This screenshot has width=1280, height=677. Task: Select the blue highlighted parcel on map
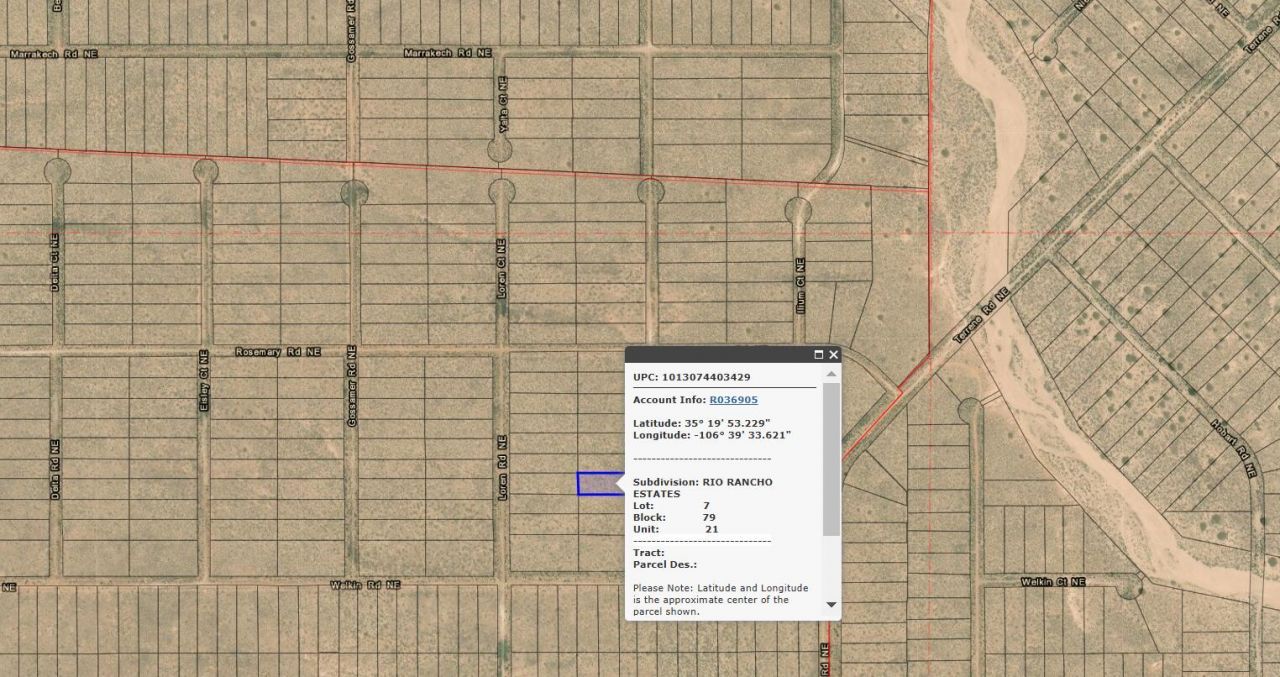pos(597,484)
